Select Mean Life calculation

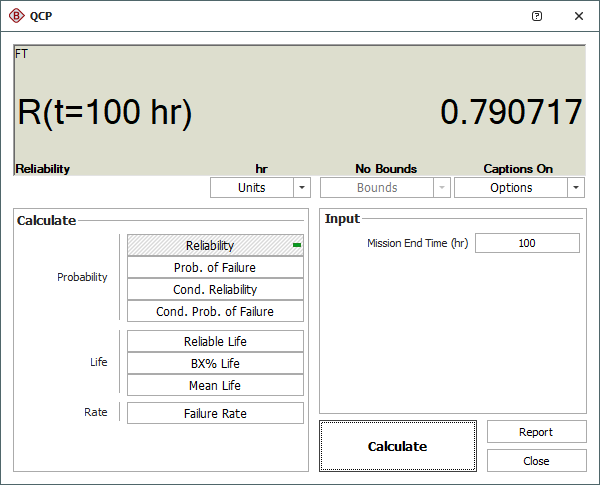pyautogui.click(x=215, y=385)
